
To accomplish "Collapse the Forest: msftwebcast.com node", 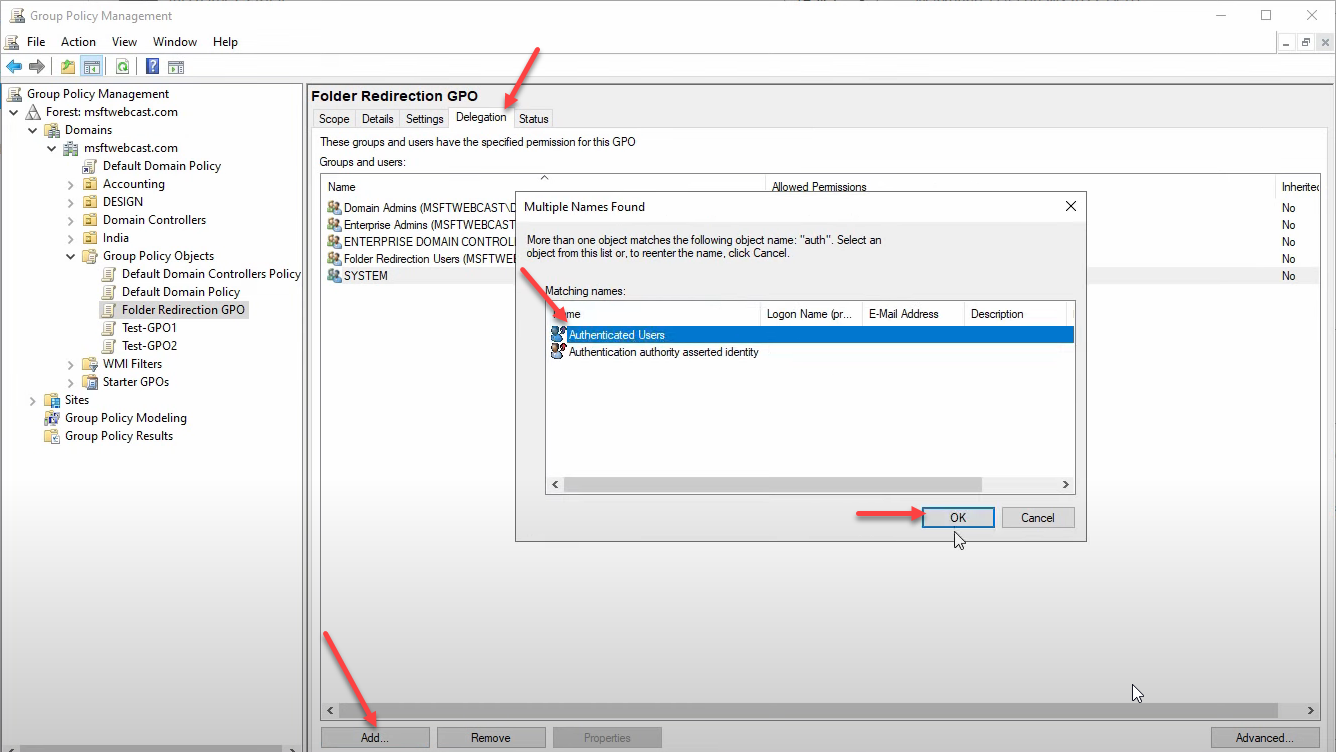I will tap(14, 112).
